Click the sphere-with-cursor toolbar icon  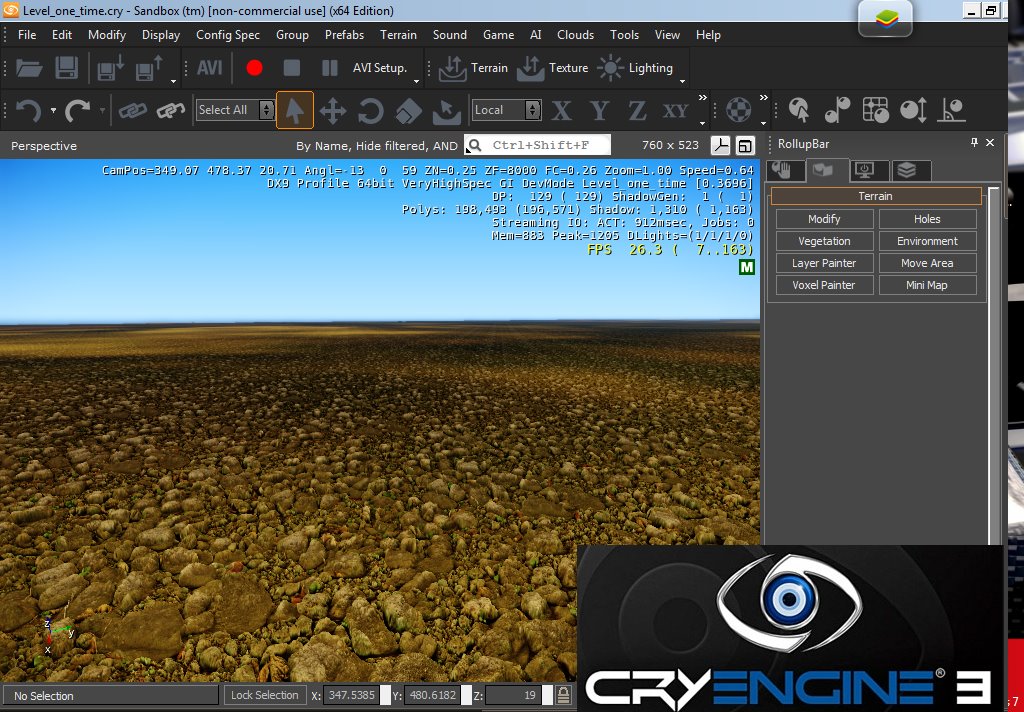click(799, 110)
